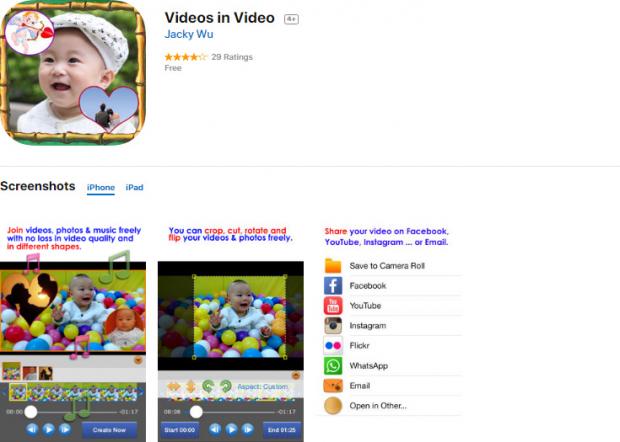Click the orange collapse arrow in first screenshot
This screenshot has height=442, width=620.
pos(138,360)
